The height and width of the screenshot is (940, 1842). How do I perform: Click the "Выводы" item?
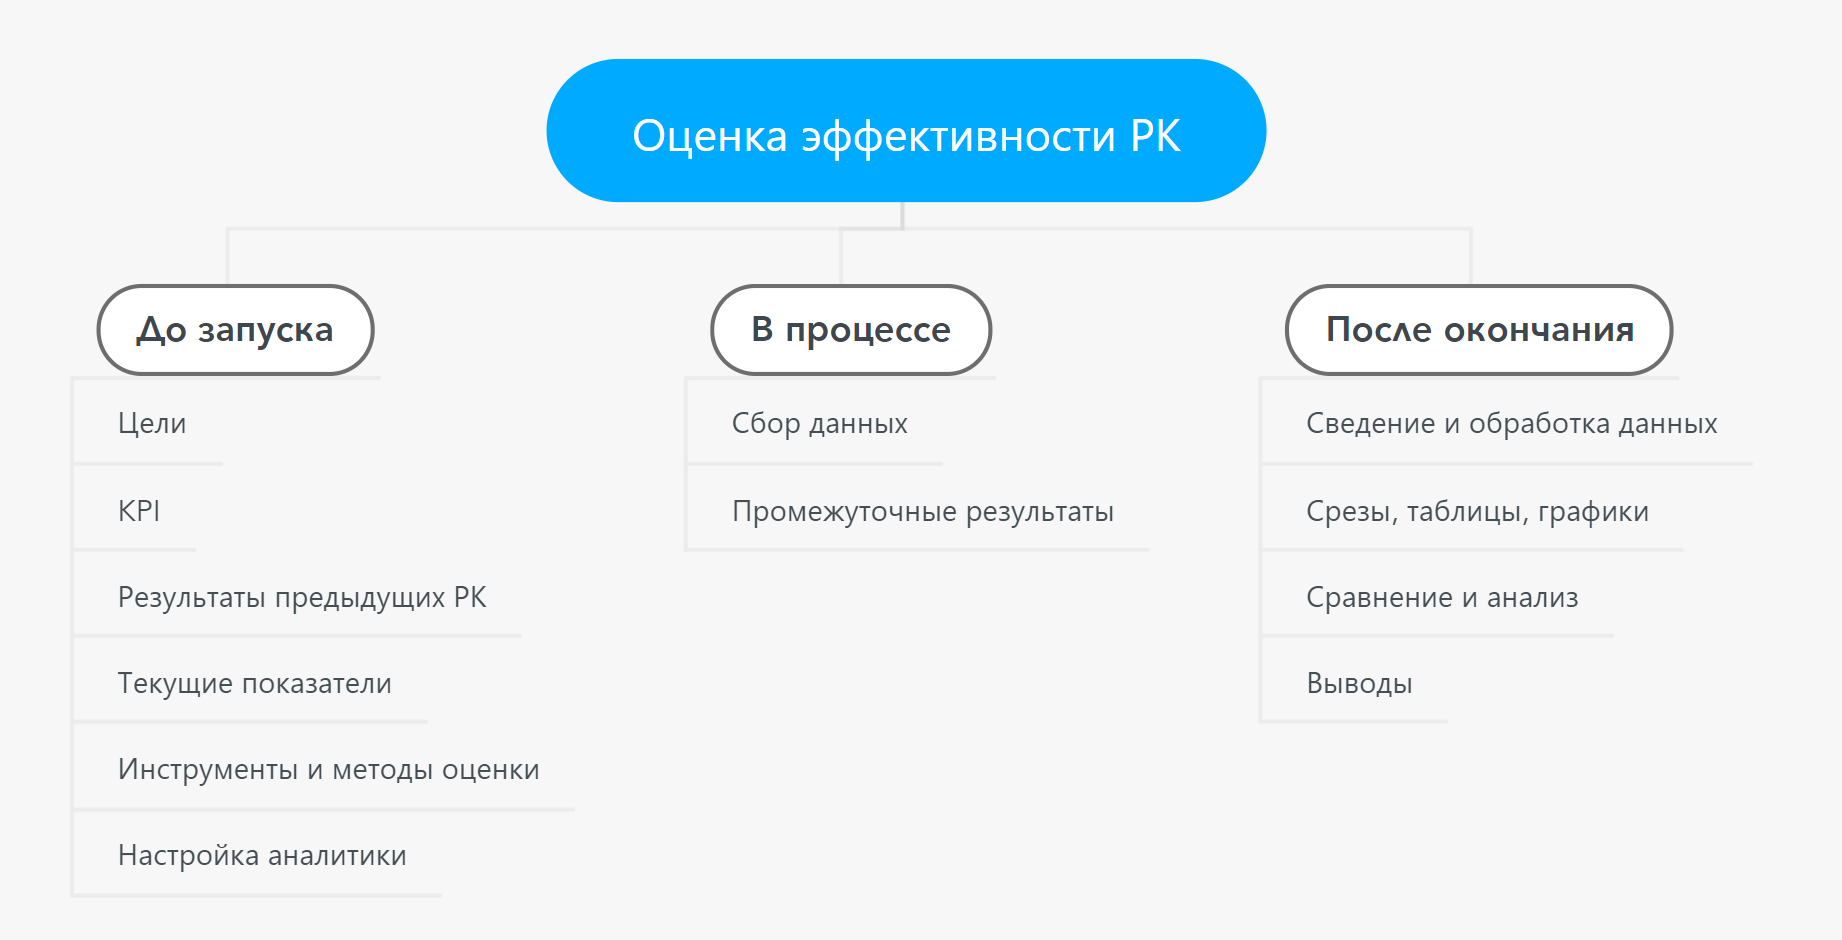[x=1359, y=684]
